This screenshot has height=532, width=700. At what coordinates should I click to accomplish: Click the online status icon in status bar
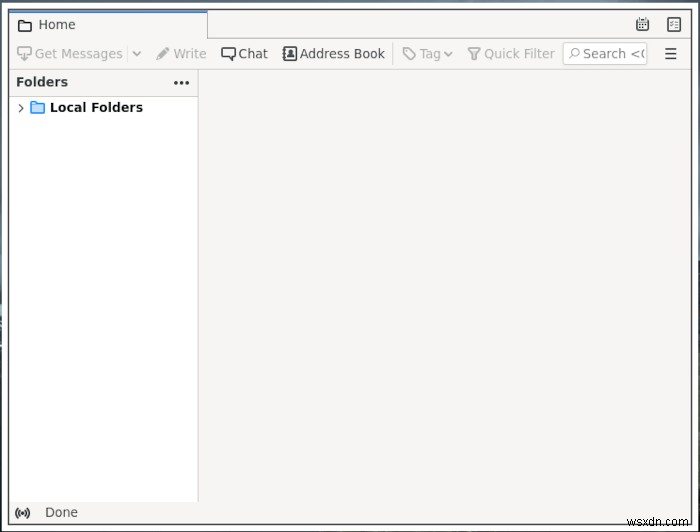22,513
